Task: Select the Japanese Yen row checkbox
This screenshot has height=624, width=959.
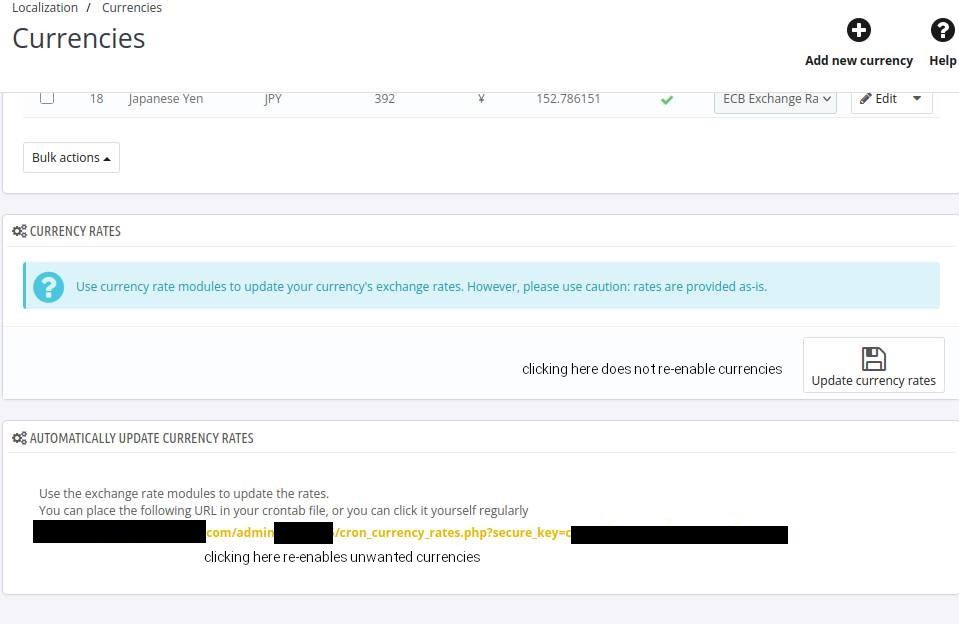Action: coord(47,98)
